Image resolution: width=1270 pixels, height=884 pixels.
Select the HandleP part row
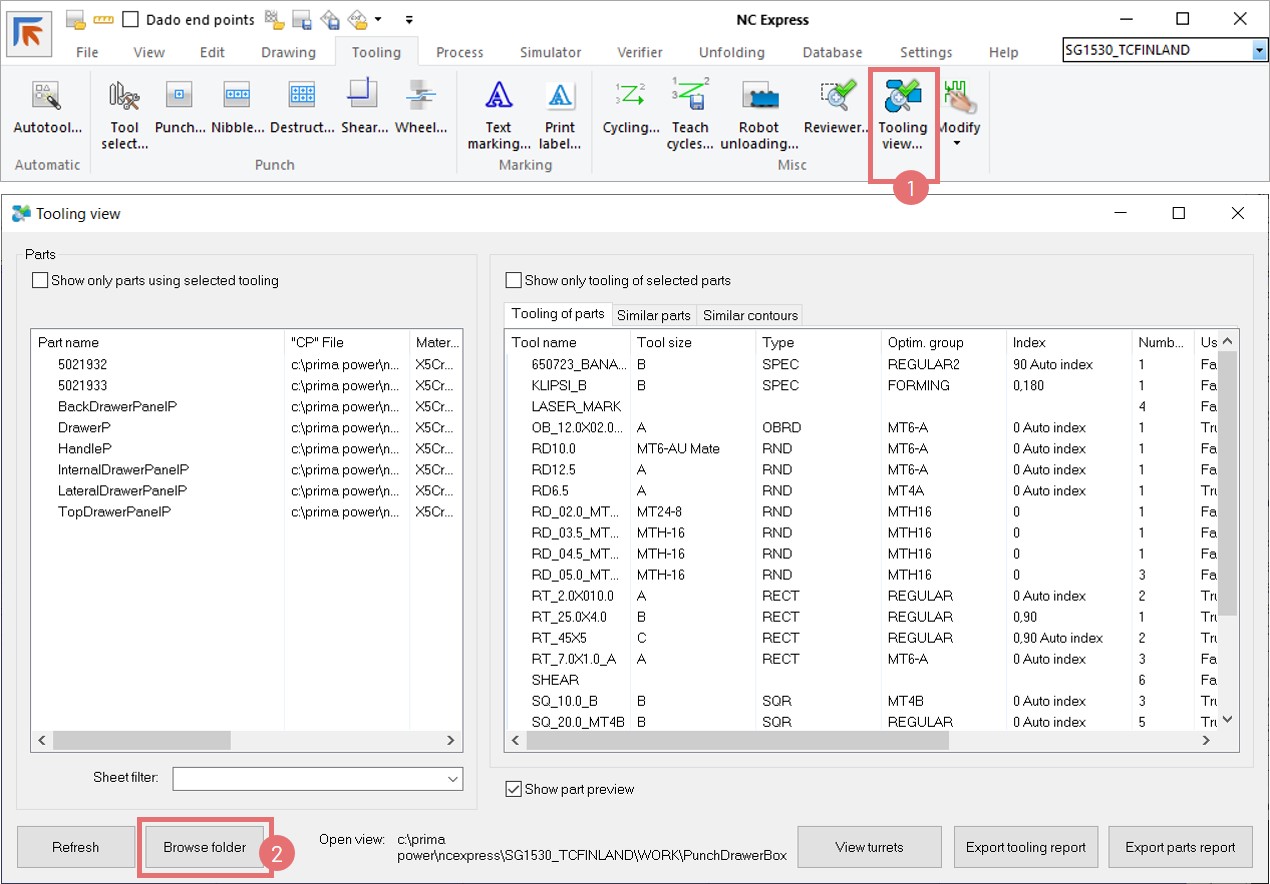pyautogui.click(x=85, y=448)
